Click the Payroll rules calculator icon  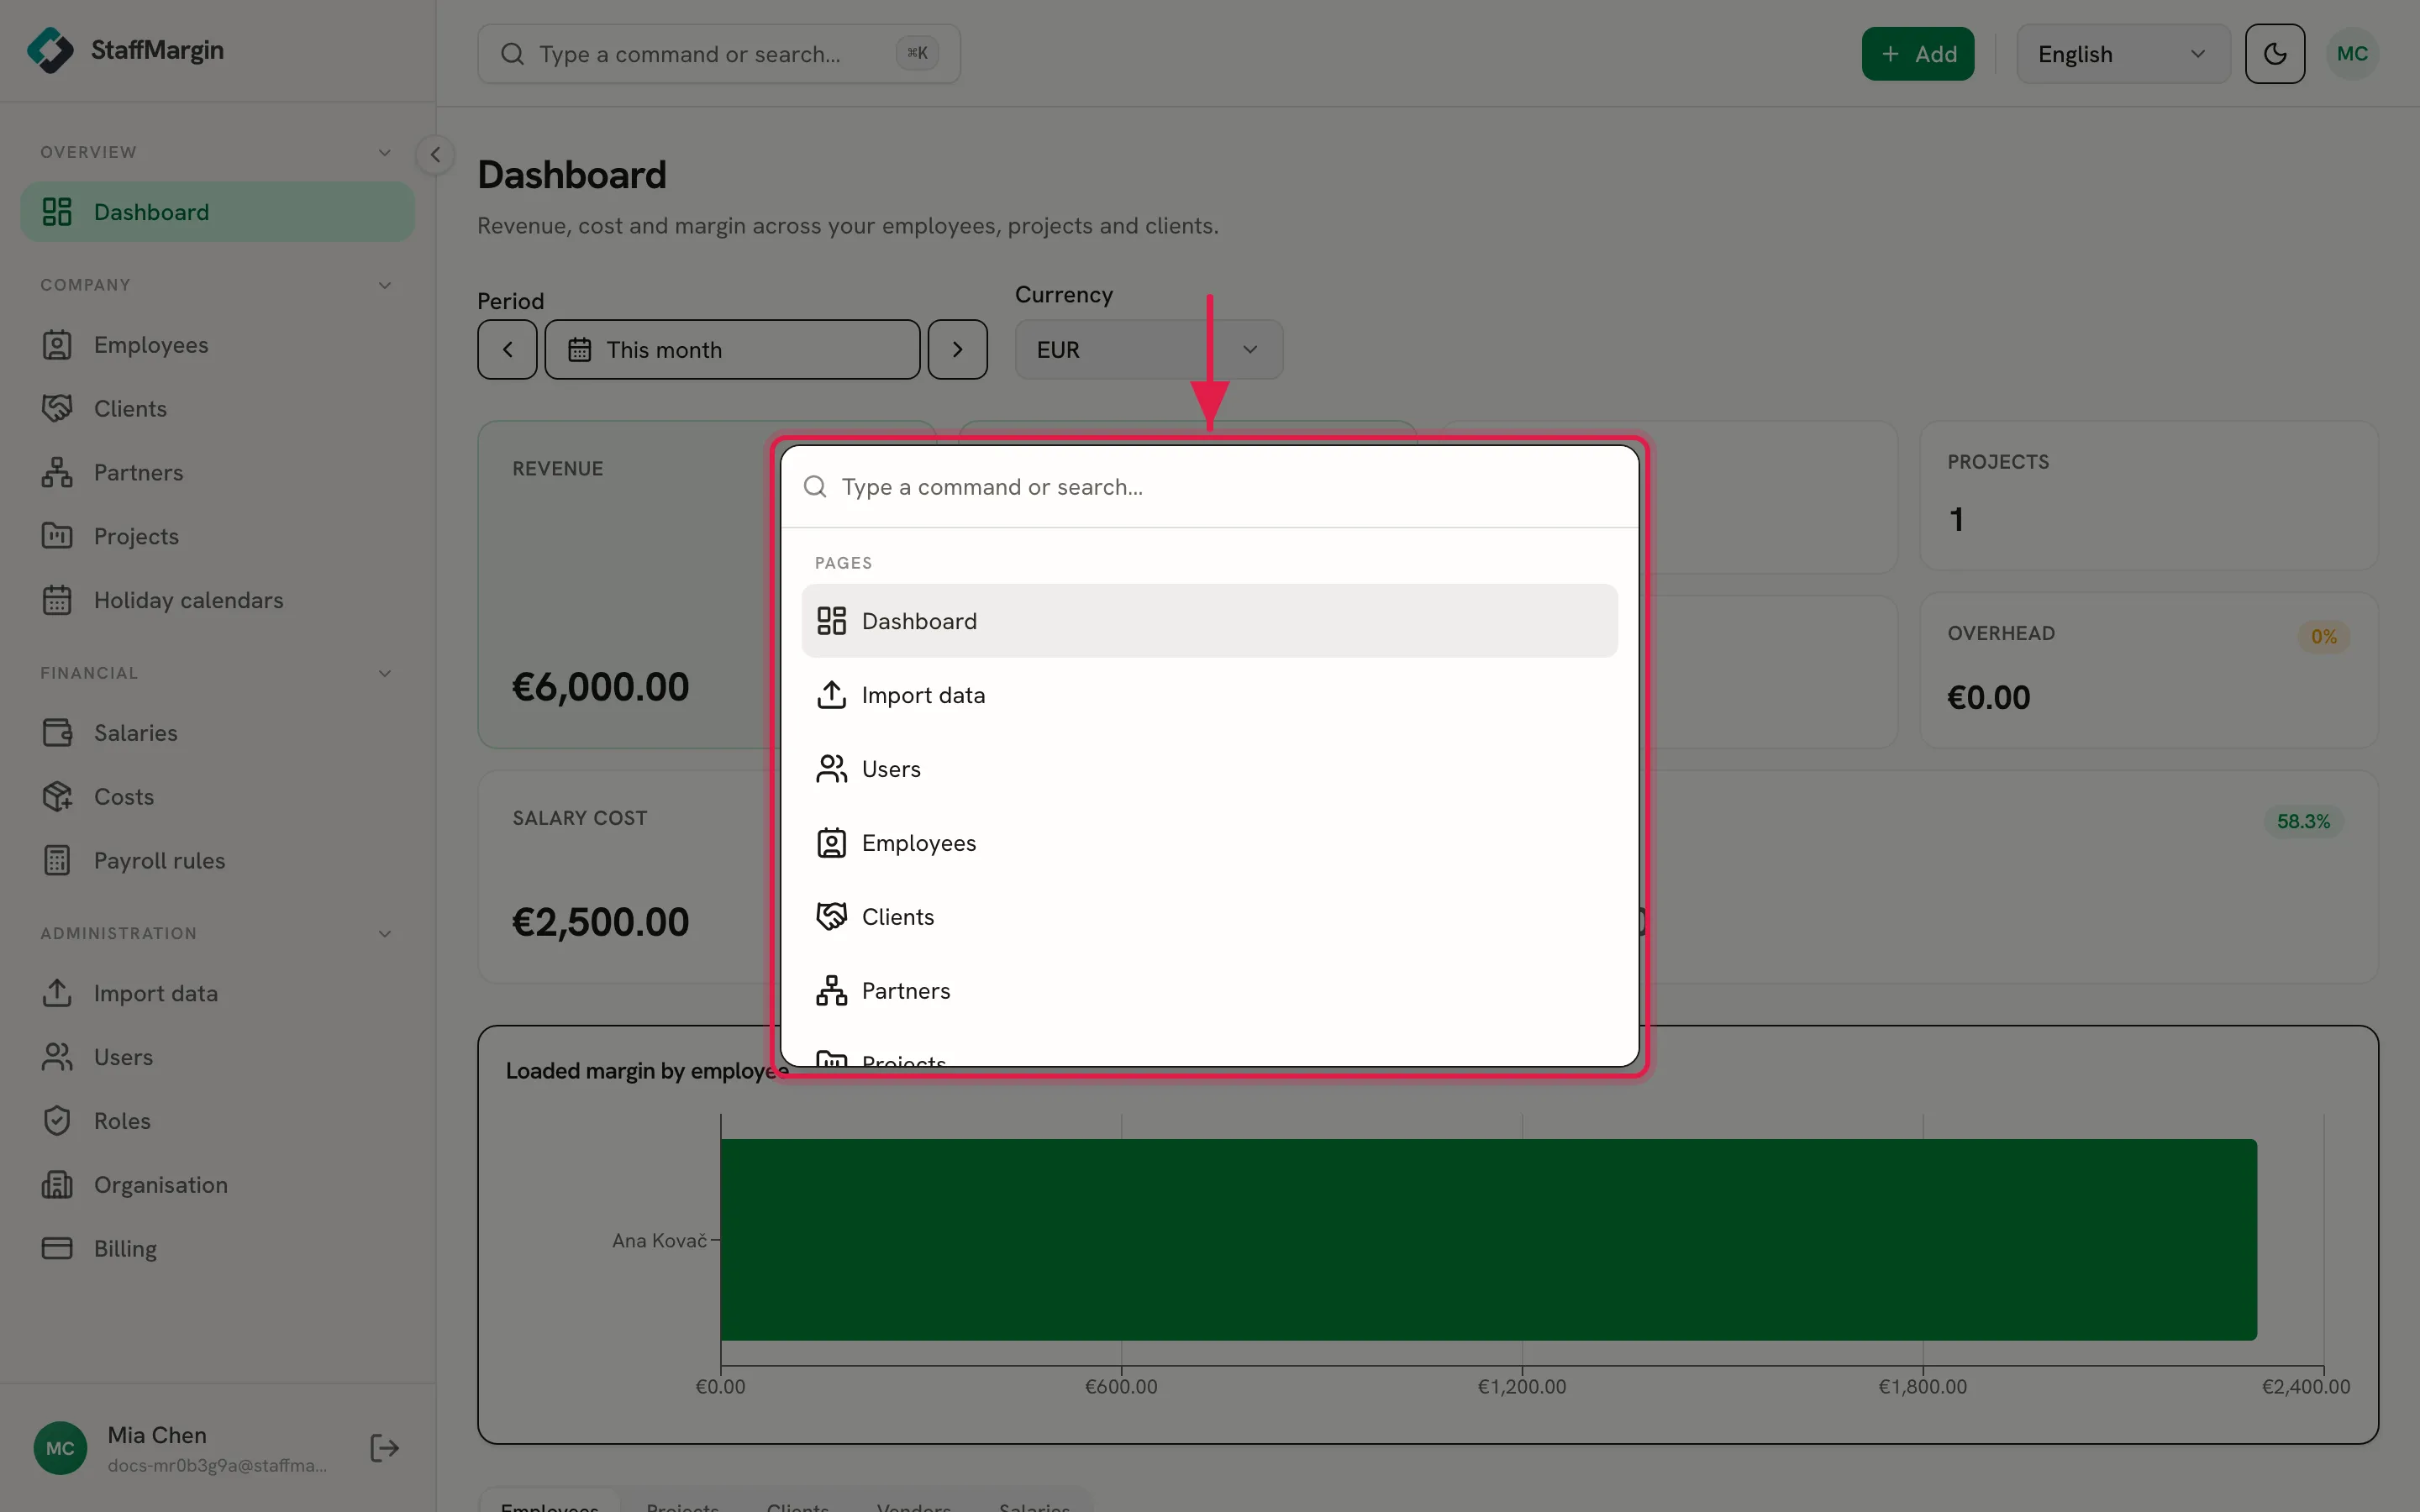point(57,861)
